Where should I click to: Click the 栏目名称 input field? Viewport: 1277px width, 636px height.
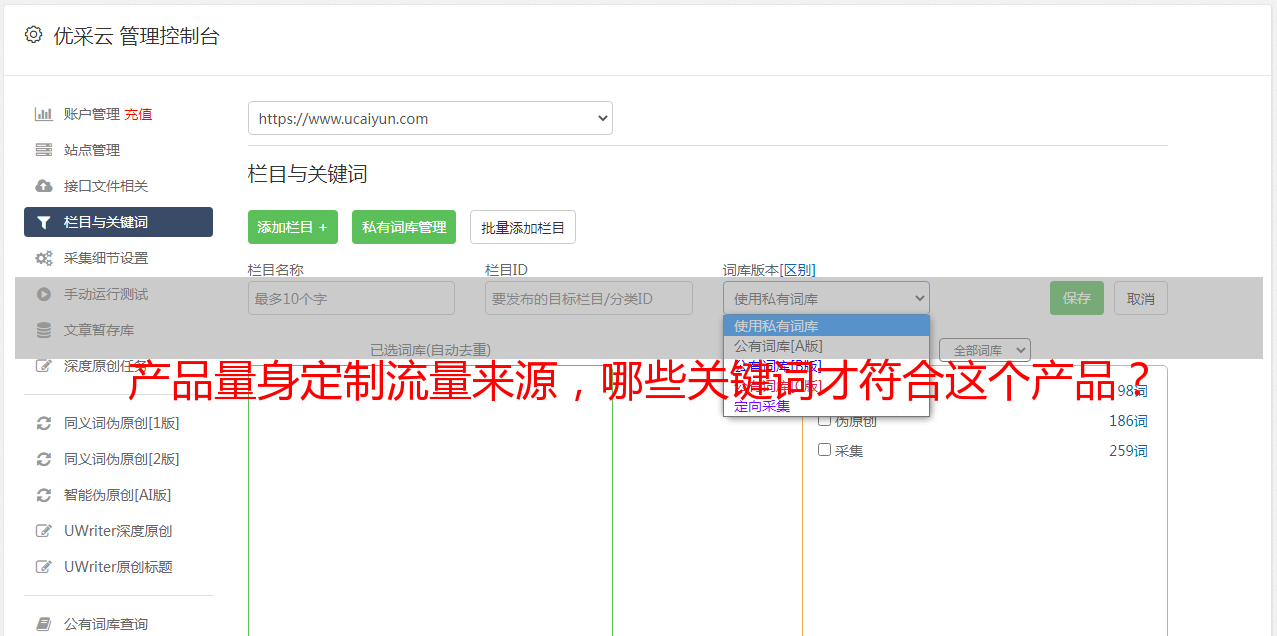(351, 298)
